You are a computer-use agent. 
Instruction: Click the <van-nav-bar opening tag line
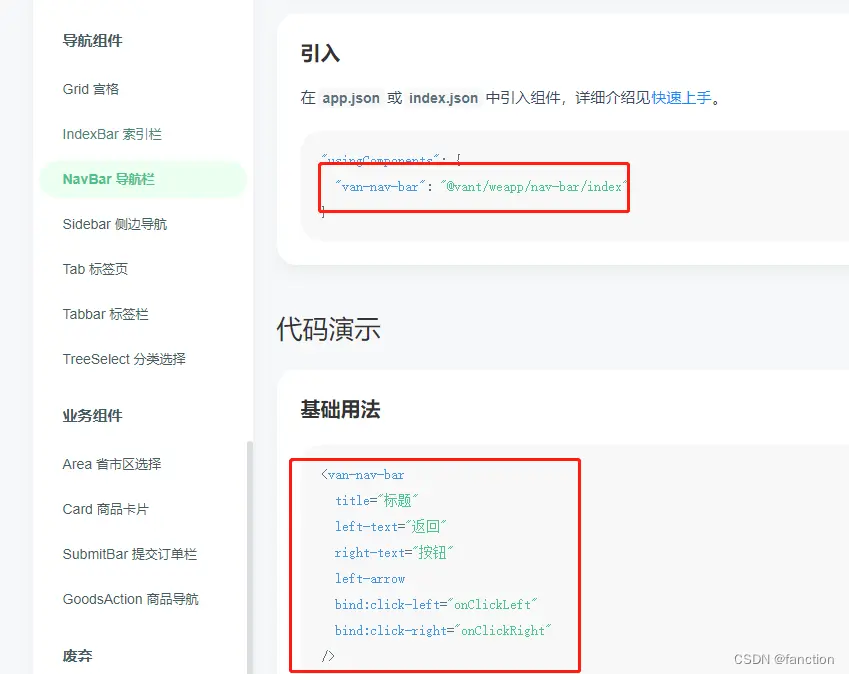pos(363,475)
